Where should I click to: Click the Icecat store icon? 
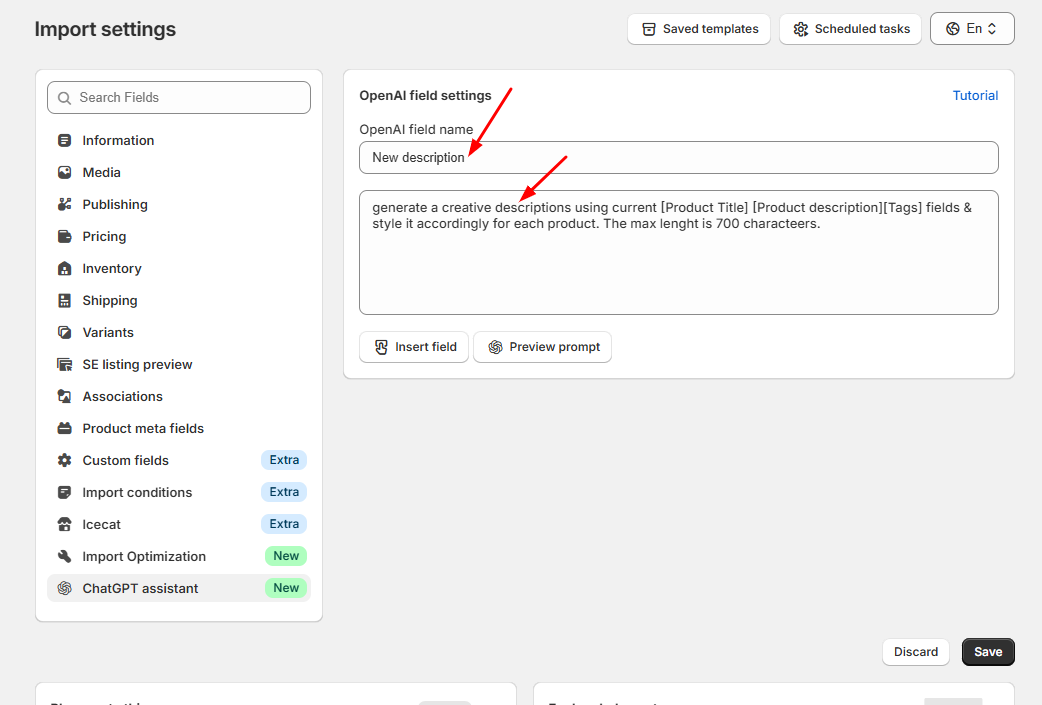click(x=64, y=524)
